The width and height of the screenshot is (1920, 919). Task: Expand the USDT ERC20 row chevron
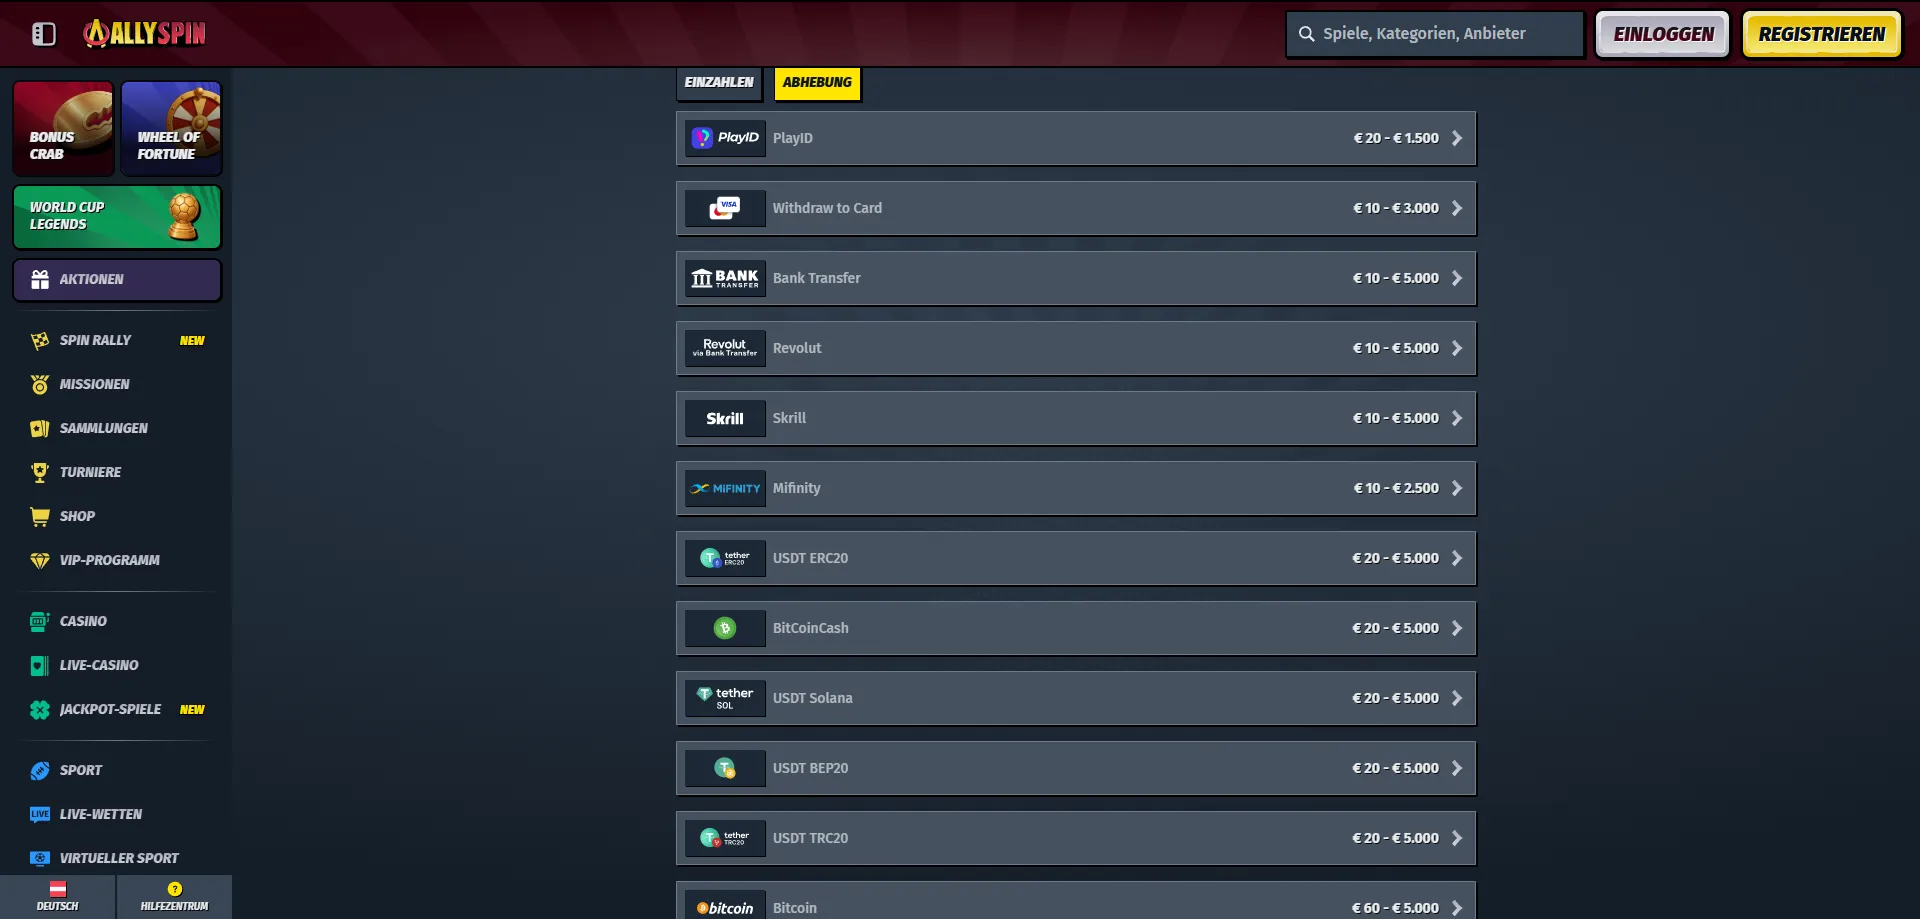click(1457, 558)
